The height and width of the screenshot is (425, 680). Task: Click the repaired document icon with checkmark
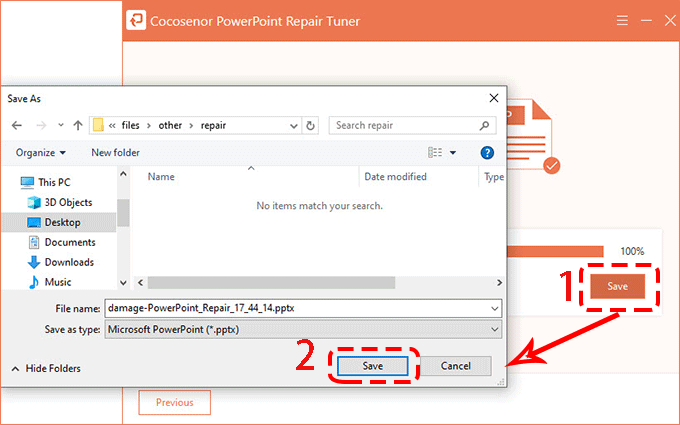(x=533, y=137)
